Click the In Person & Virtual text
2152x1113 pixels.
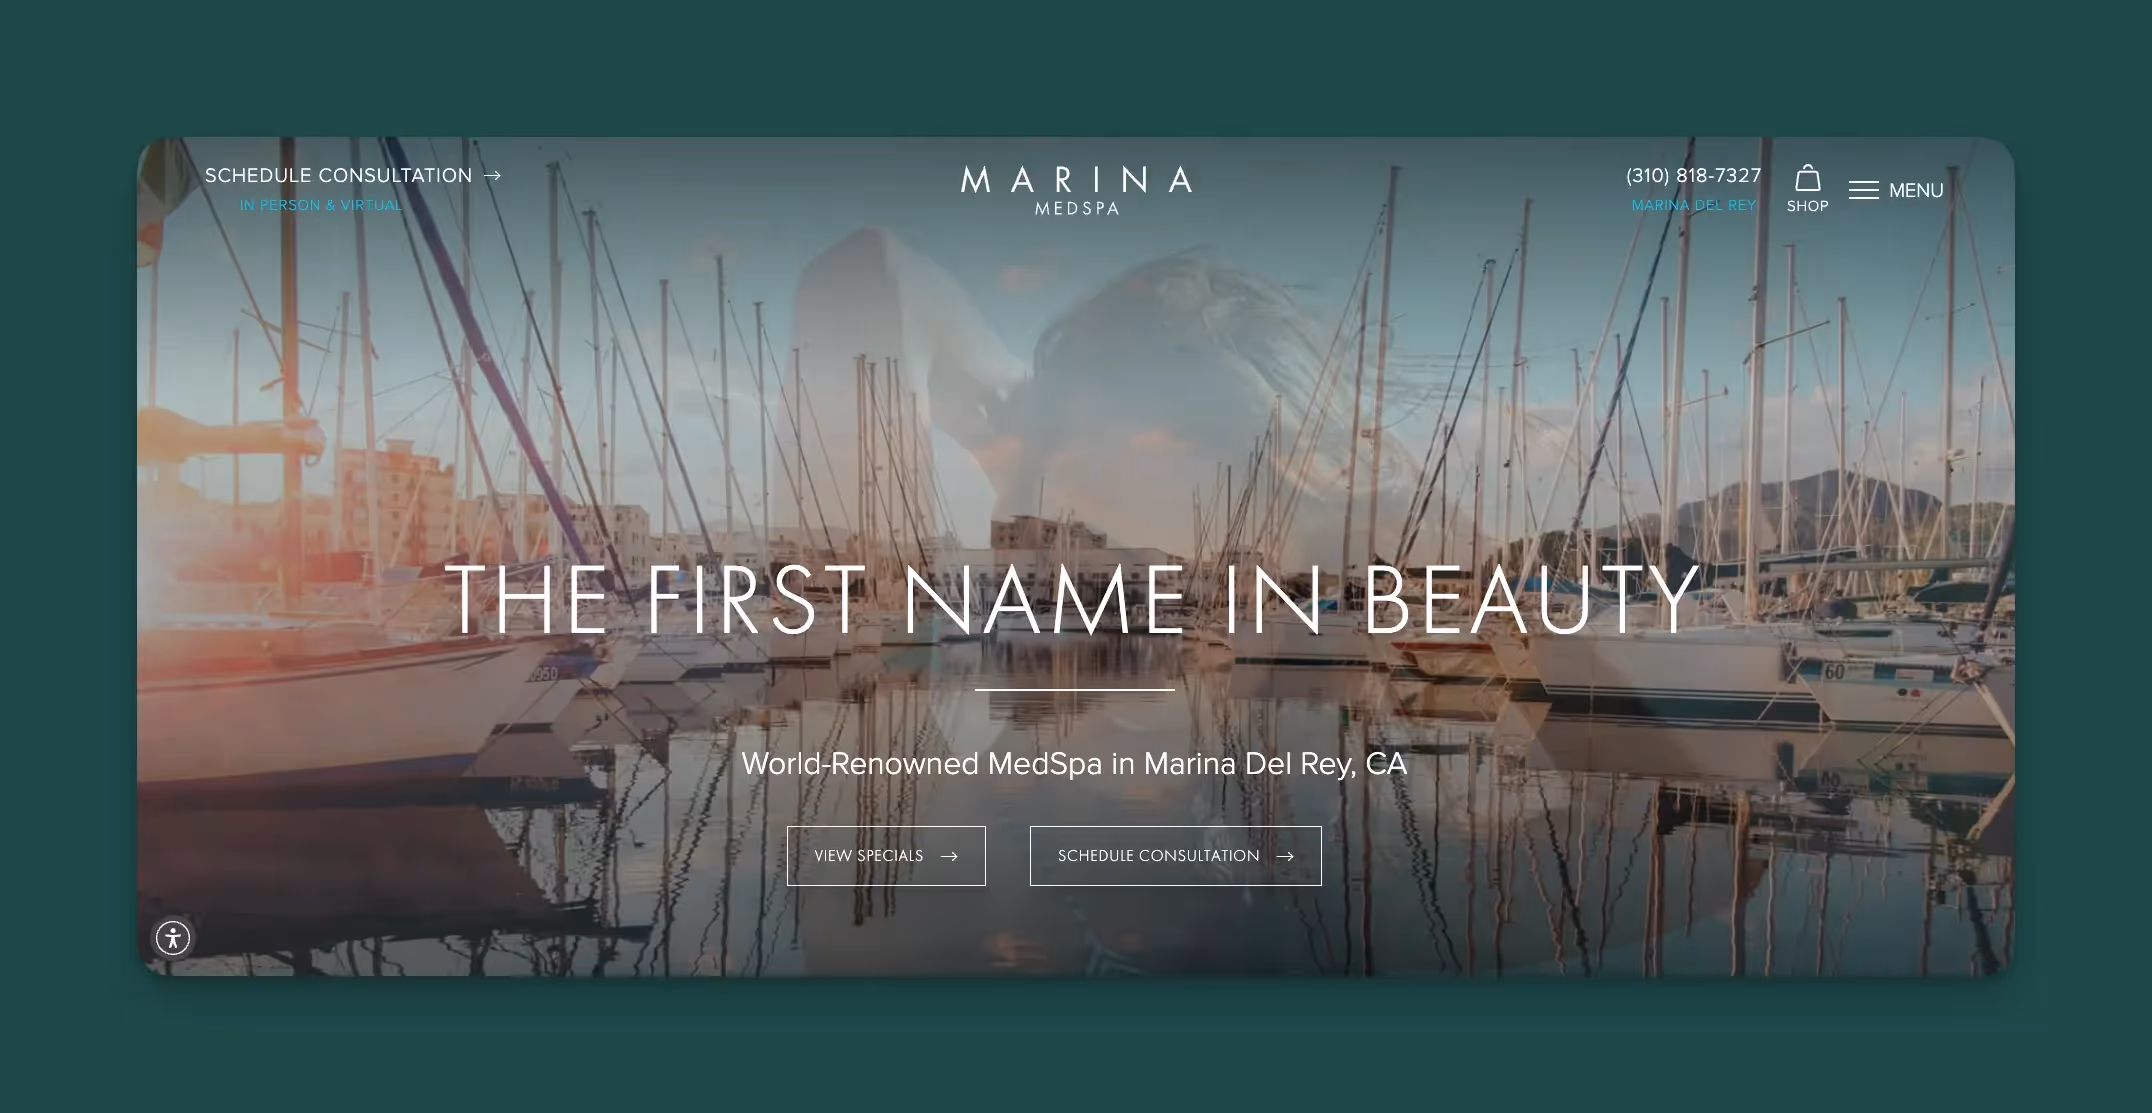tap(320, 205)
